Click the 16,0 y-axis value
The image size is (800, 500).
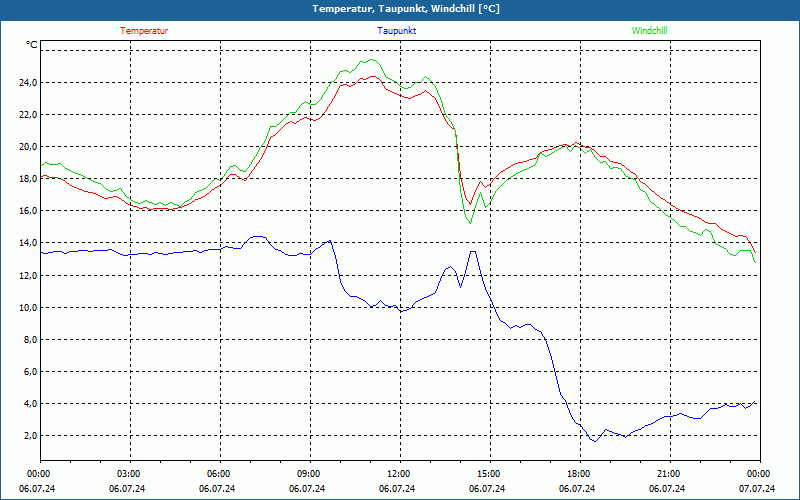coord(28,211)
